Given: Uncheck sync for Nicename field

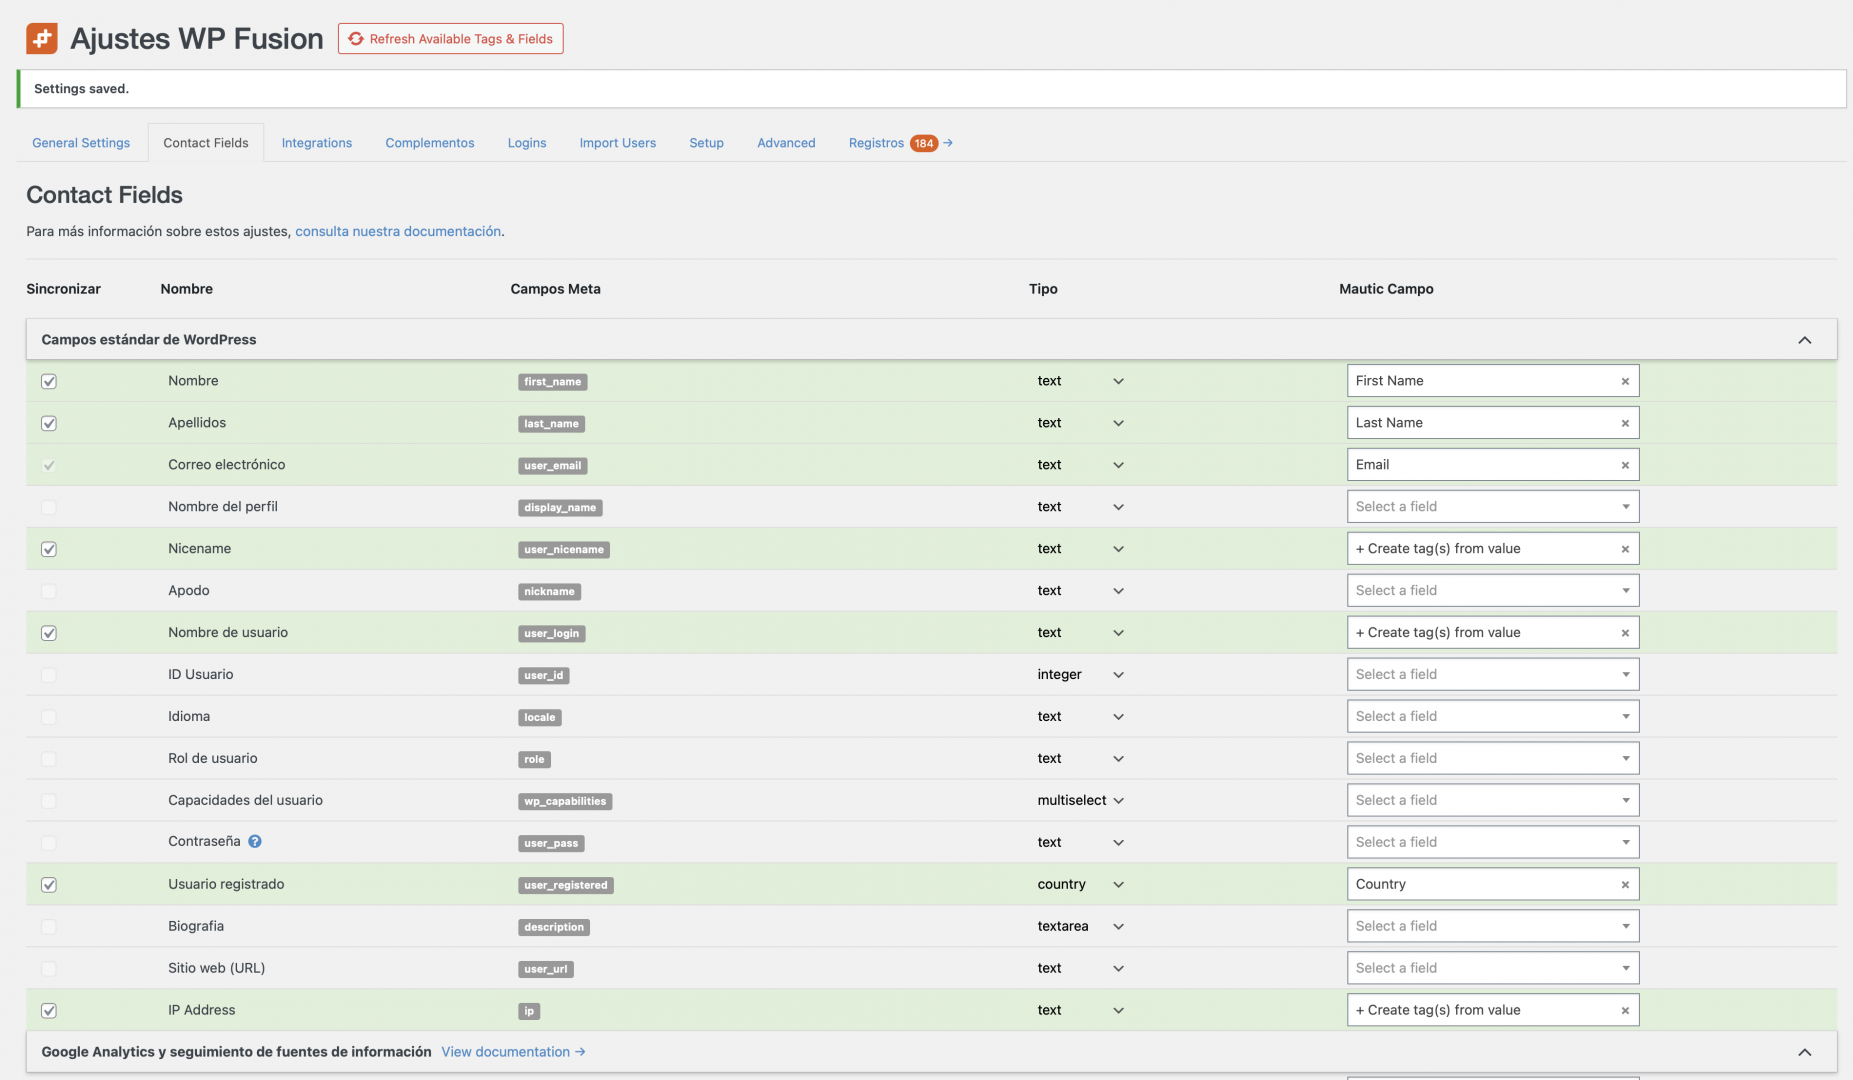Looking at the screenshot, I should [49, 549].
